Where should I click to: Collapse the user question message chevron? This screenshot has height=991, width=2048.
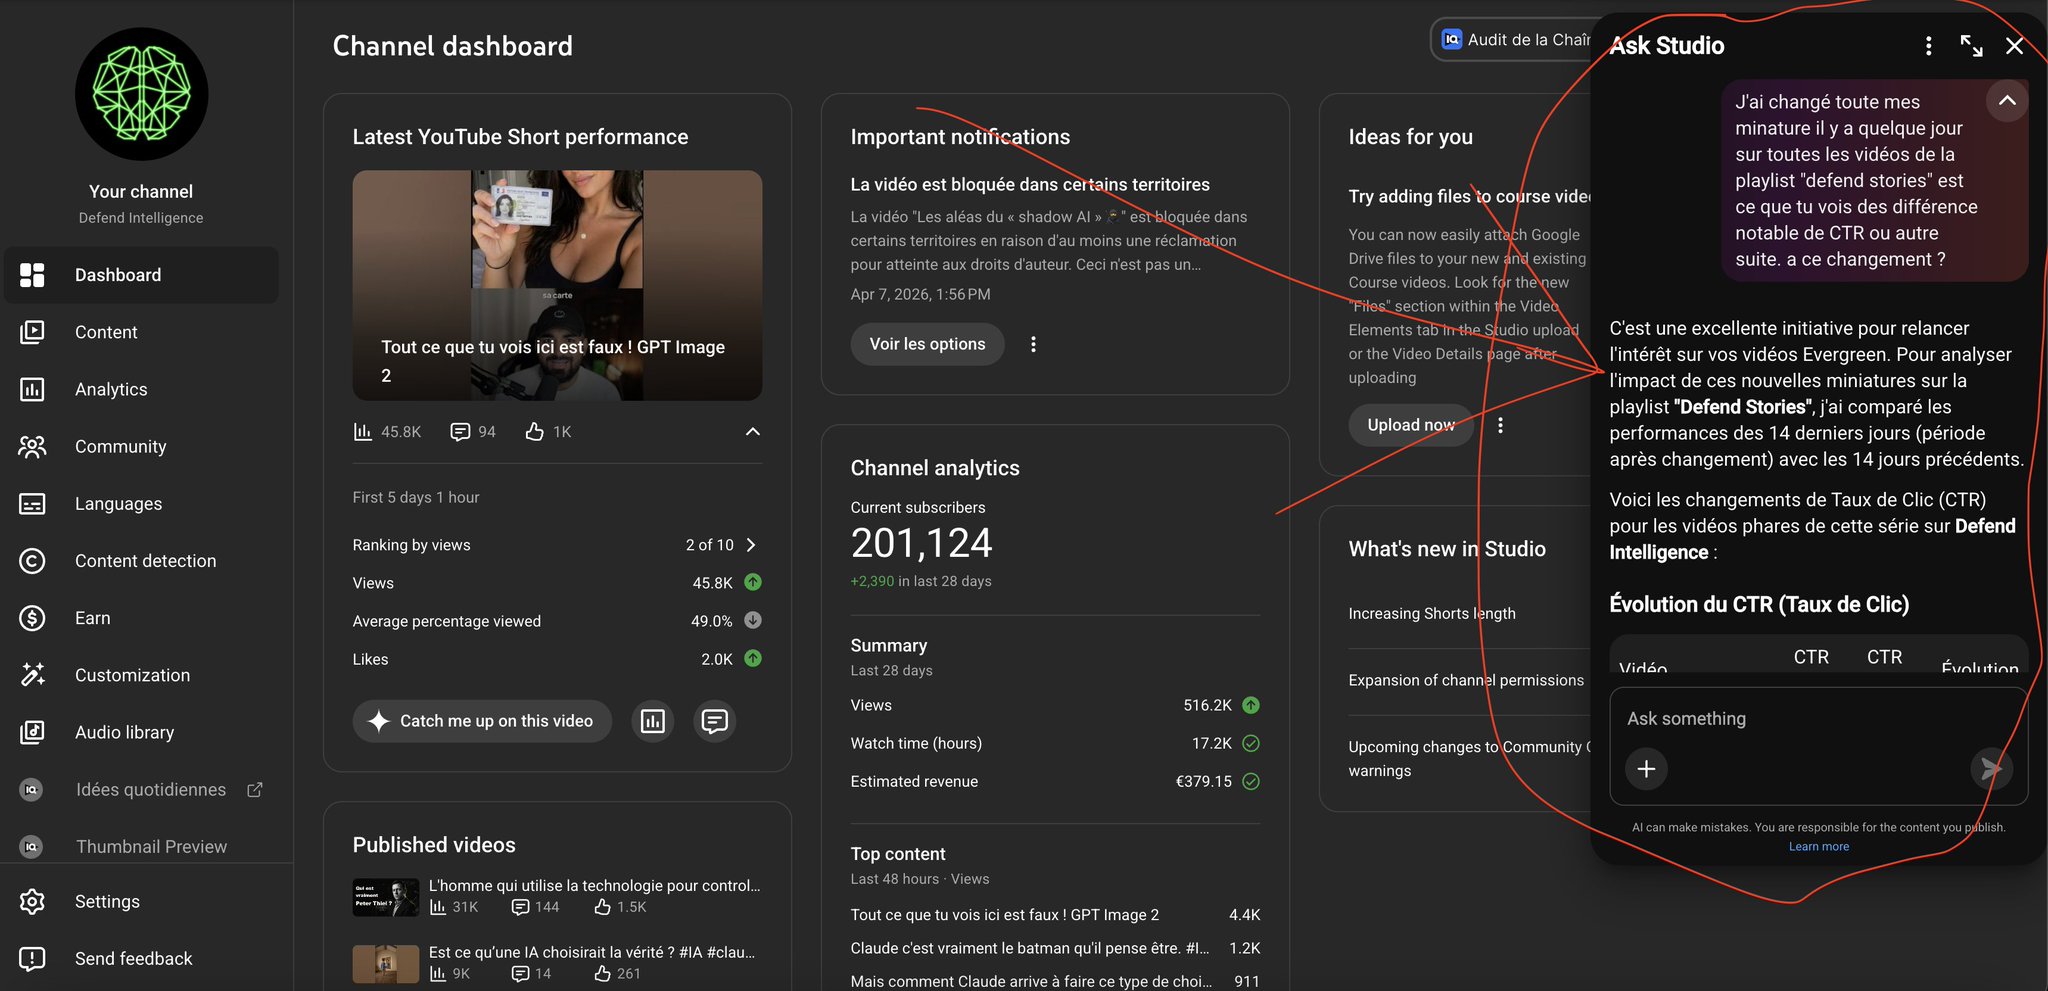pyautogui.click(x=2006, y=101)
